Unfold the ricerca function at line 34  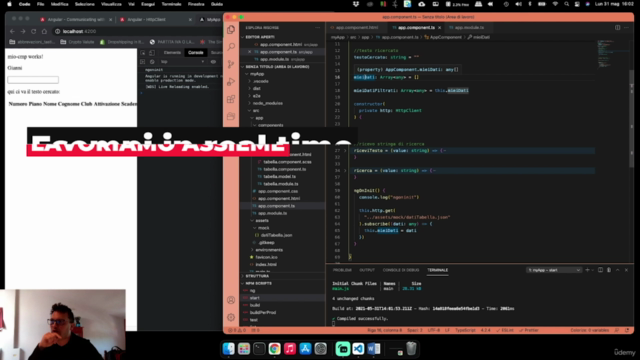click(x=345, y=171)
